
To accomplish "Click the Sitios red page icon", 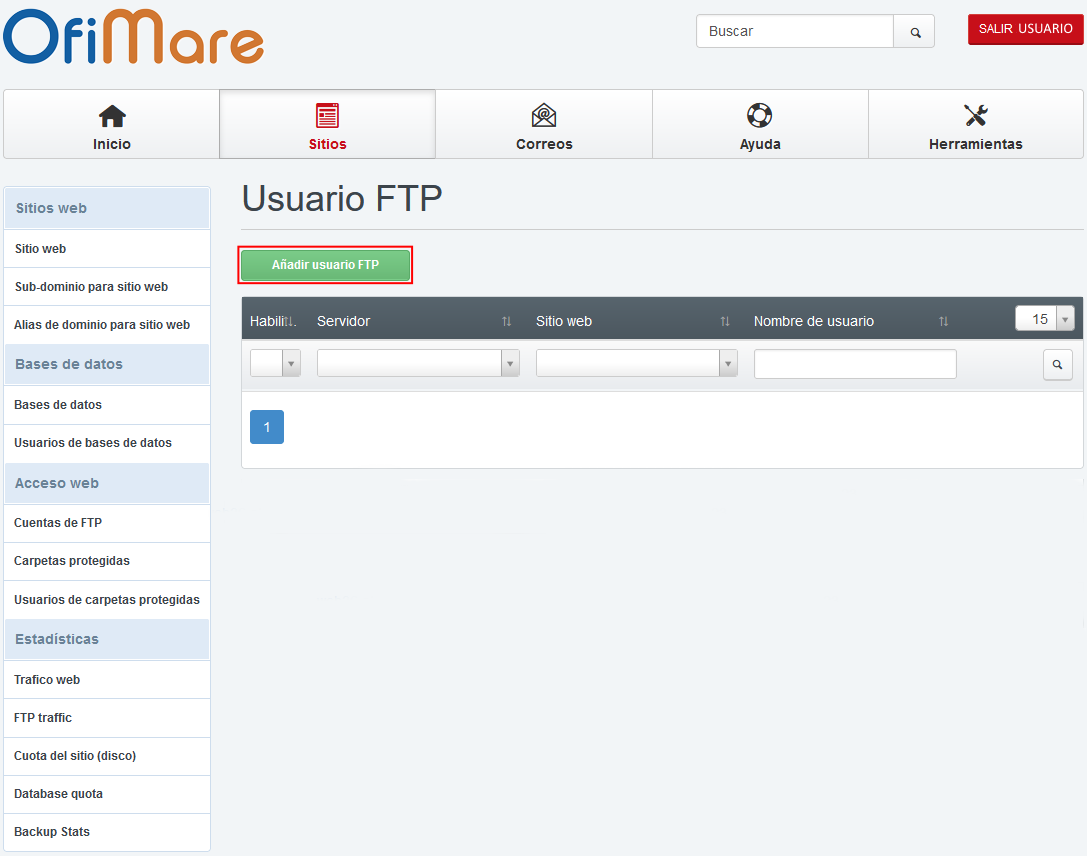I will 327,116.
